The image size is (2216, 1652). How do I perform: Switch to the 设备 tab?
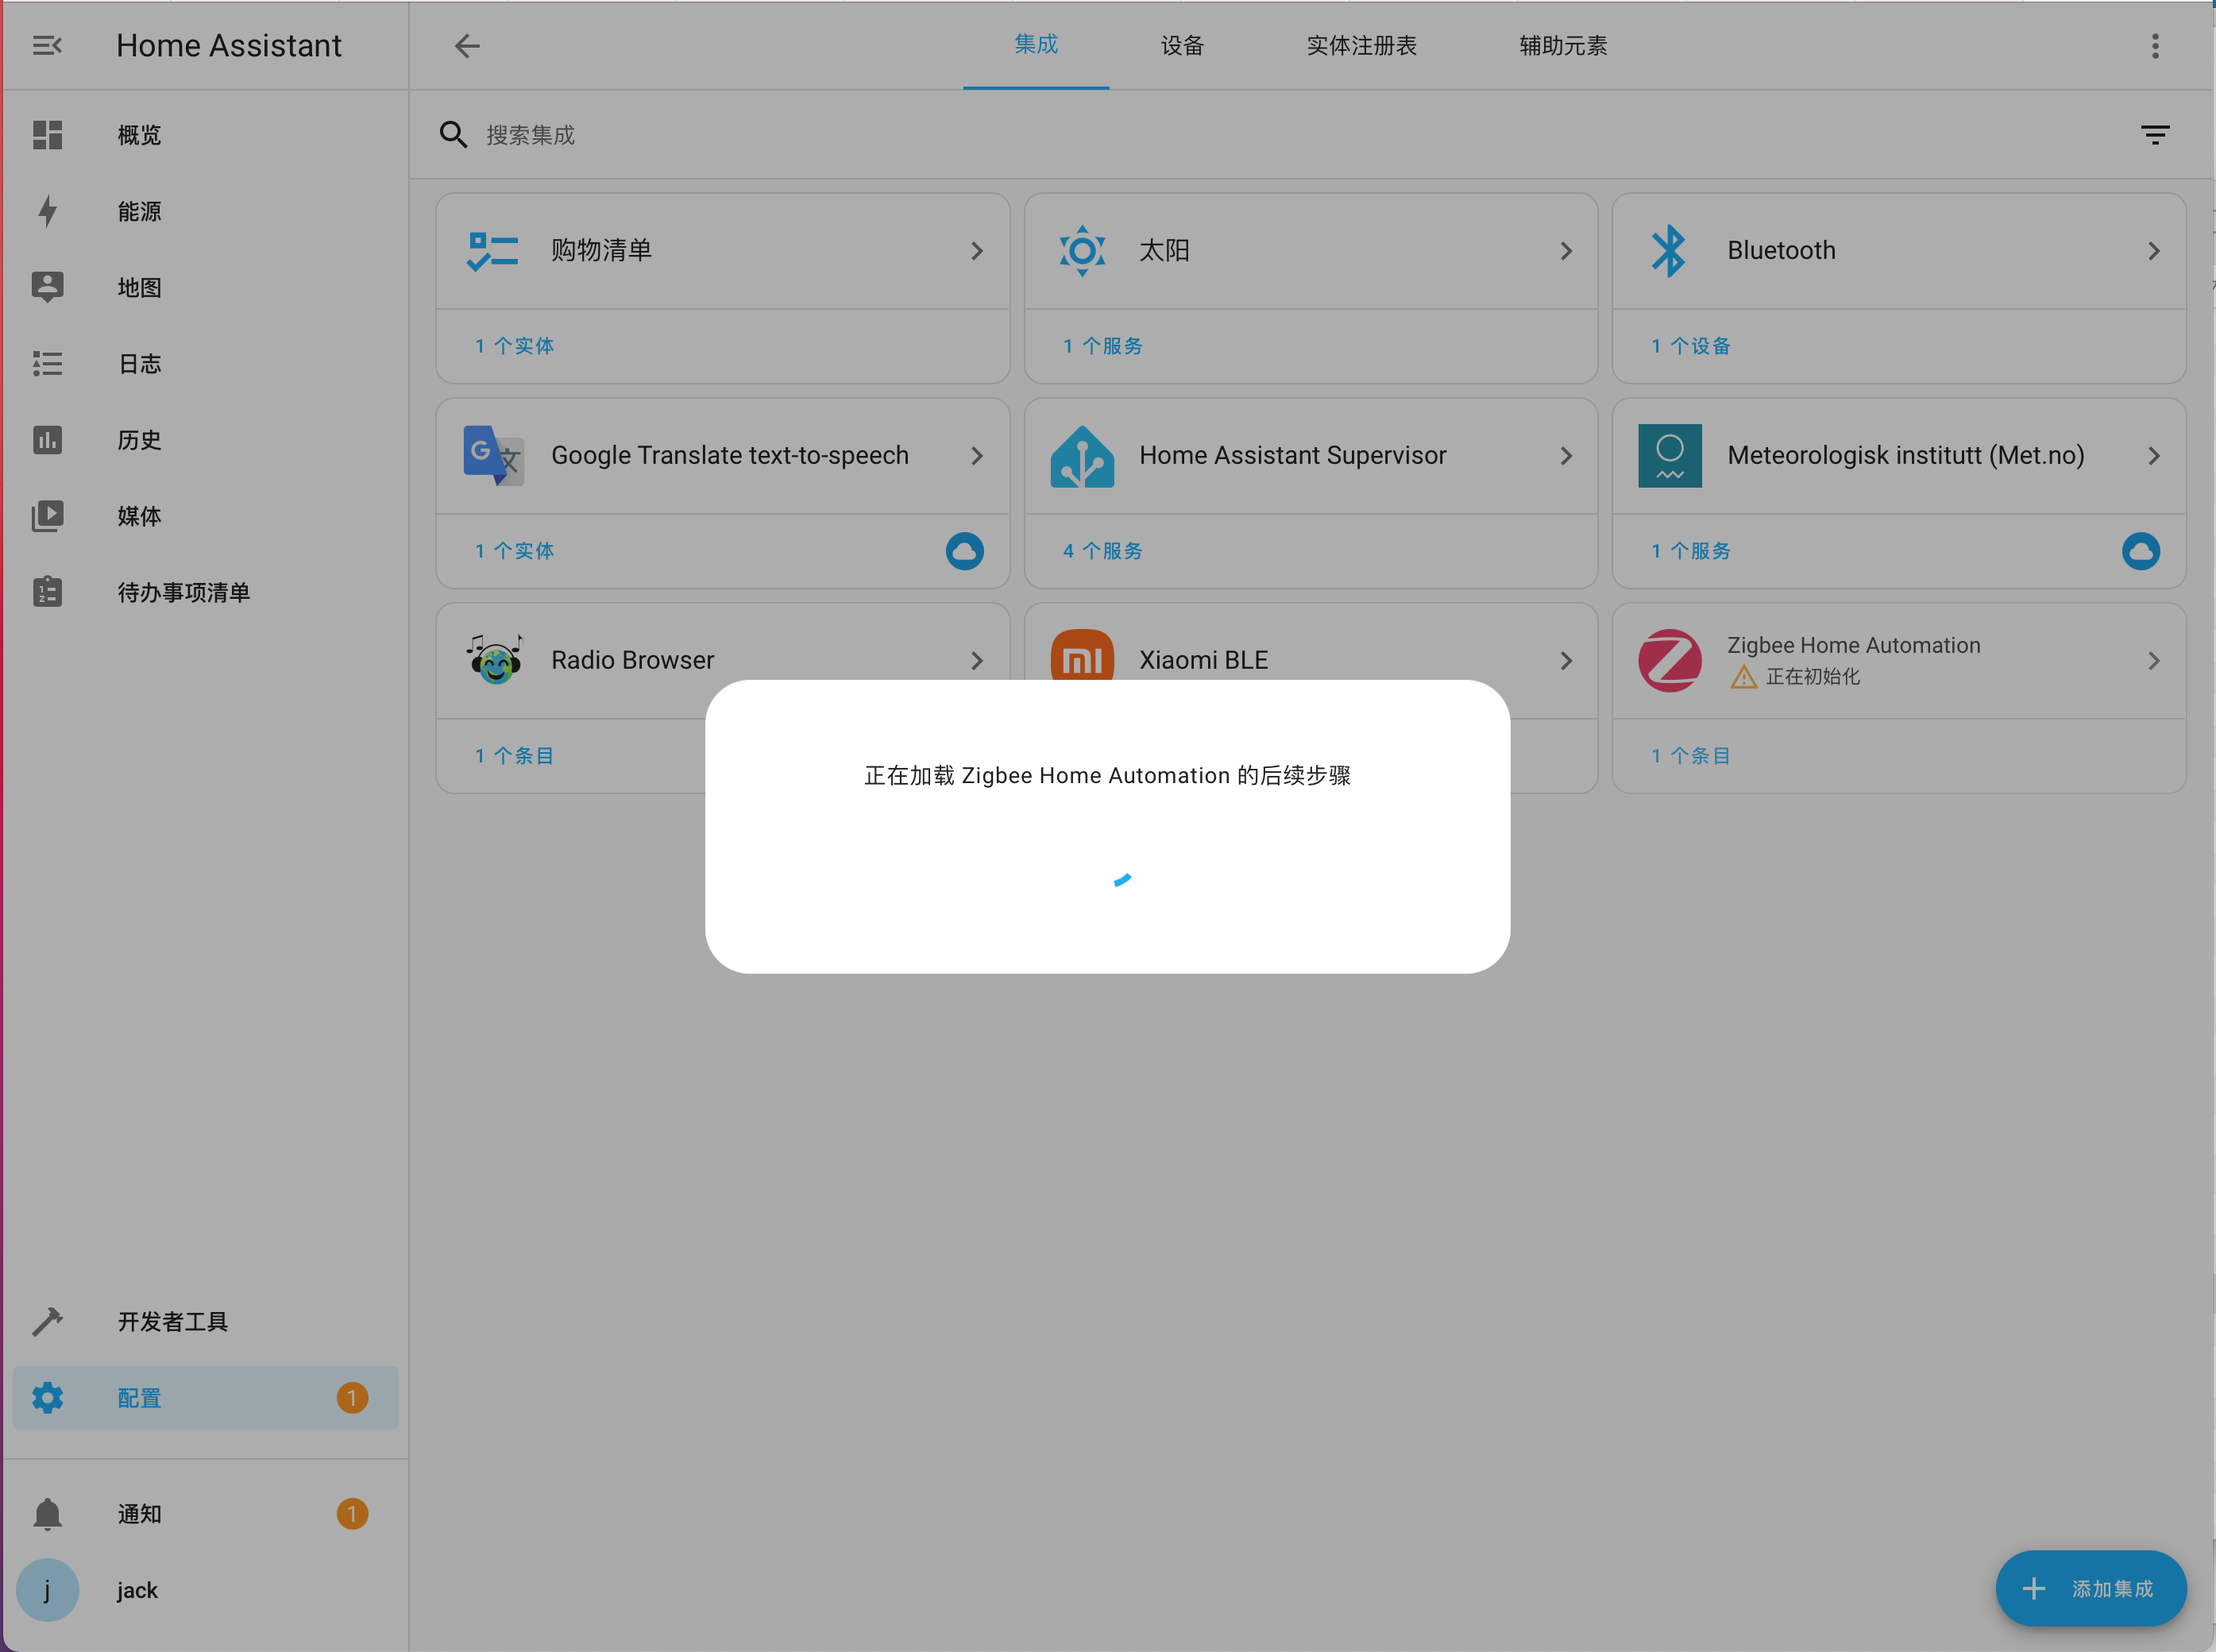click(x=1182, y=45)
